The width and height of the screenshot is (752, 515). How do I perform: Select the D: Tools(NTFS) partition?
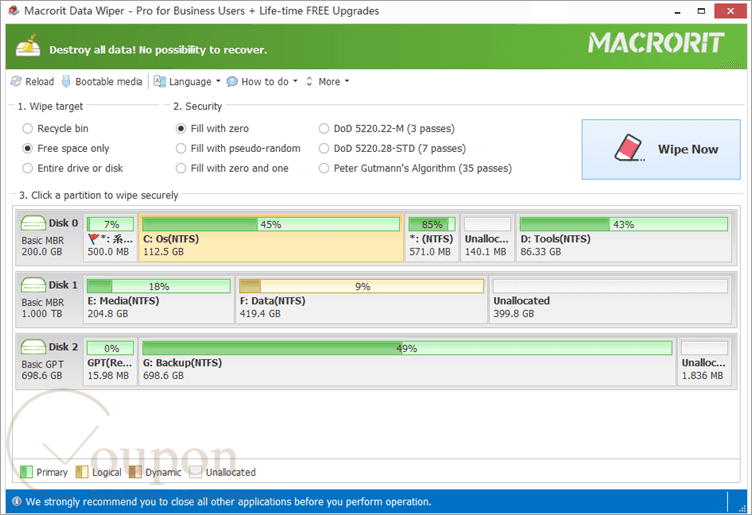pos(623,238)
